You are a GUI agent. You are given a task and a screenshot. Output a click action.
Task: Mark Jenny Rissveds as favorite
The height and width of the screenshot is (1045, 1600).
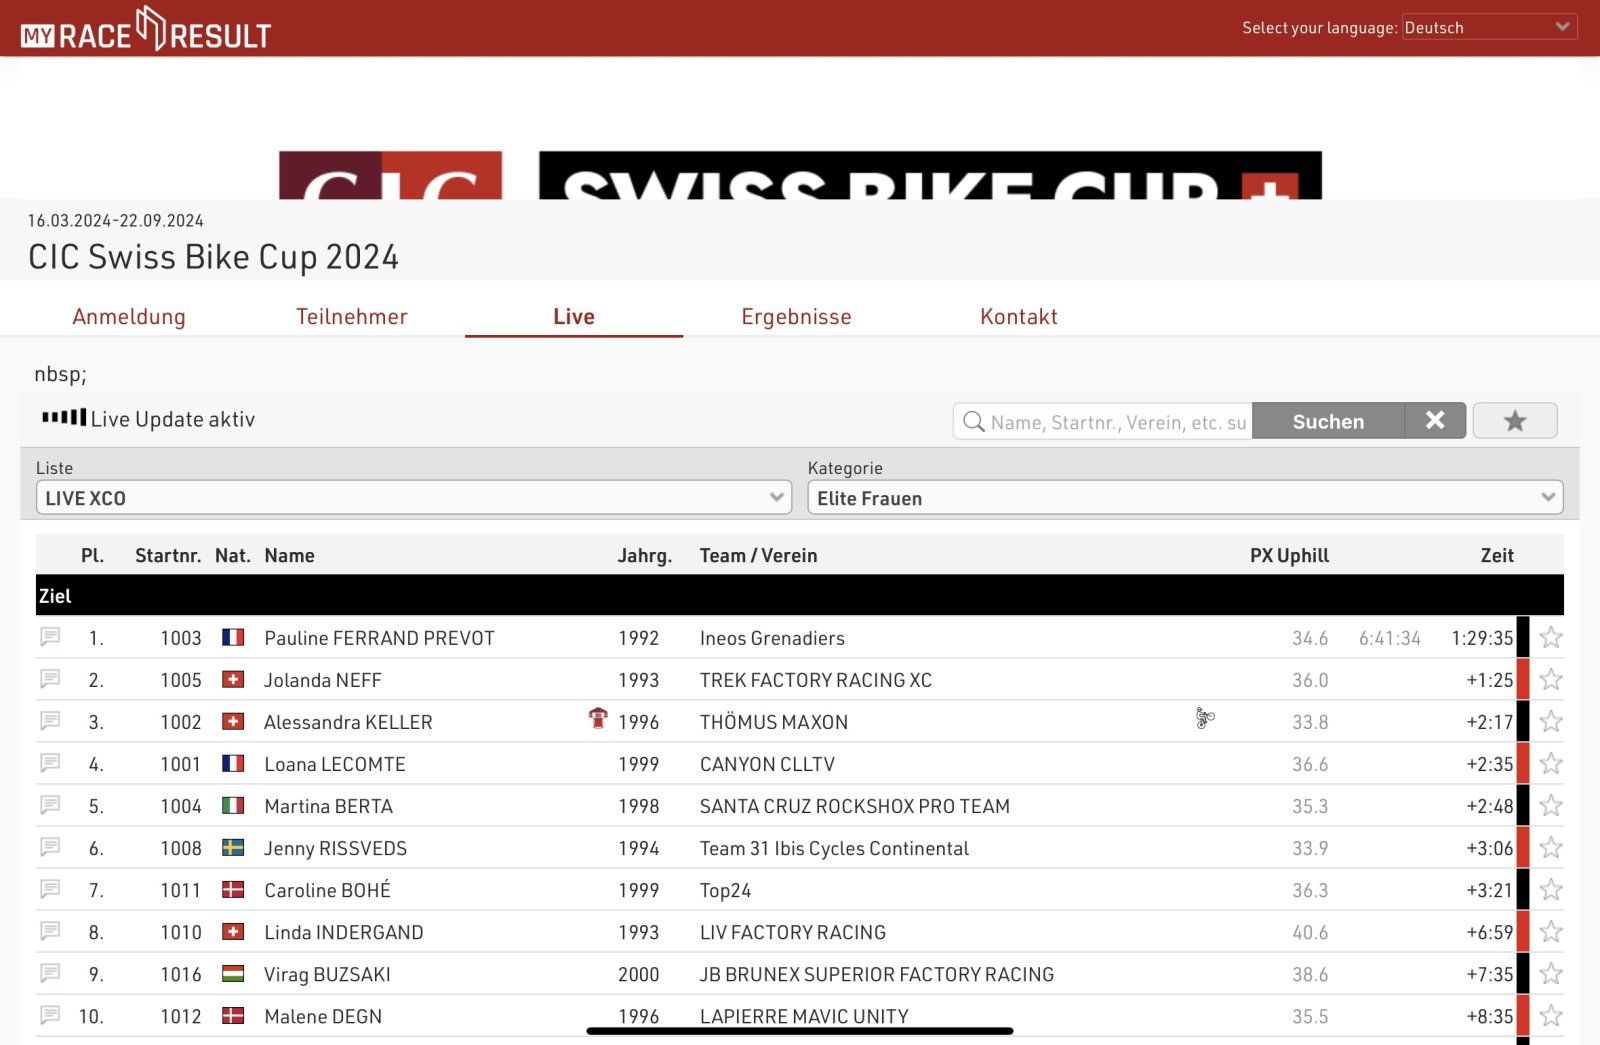(x=1550, y=848)
